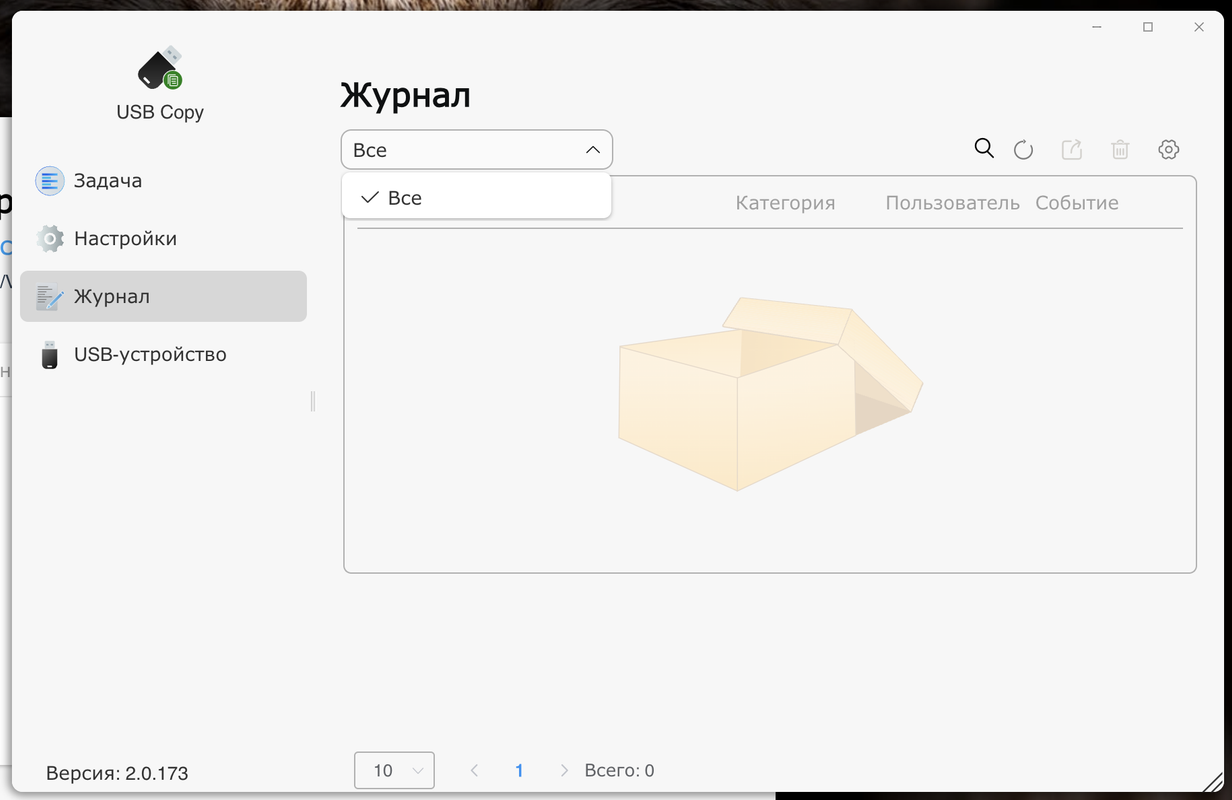Image resolution: width=1232 pixels, height=800 pixels.
Task: Refresh the log list
Action: click(x=1023, y=150)
